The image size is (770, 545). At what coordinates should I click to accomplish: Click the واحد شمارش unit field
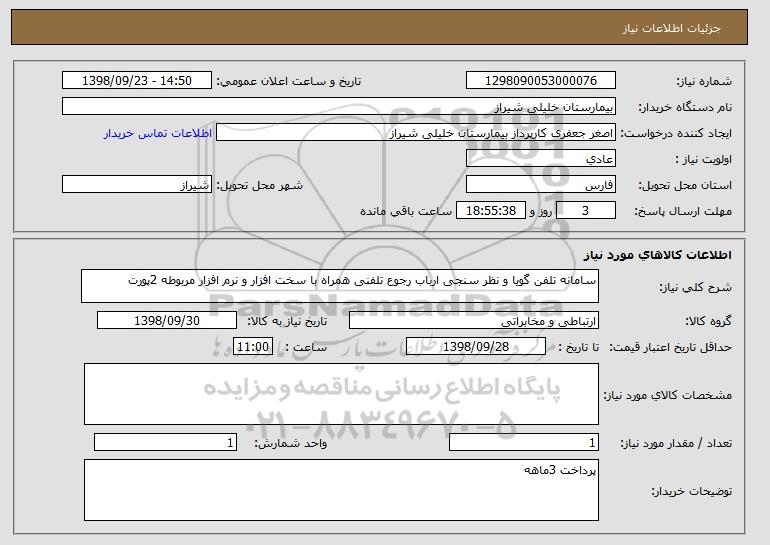point(165,442)
